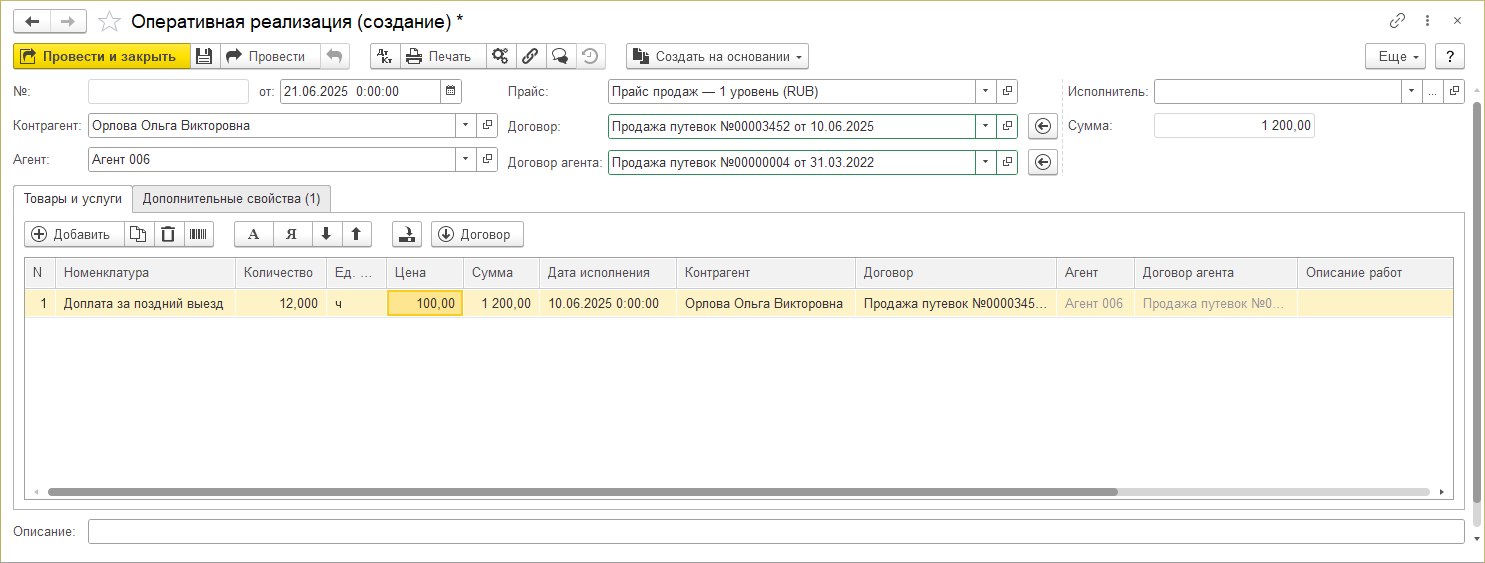1485x563 pixels.
Task: Click the discussion chat bubbles icon
Action: pos(560,56)
